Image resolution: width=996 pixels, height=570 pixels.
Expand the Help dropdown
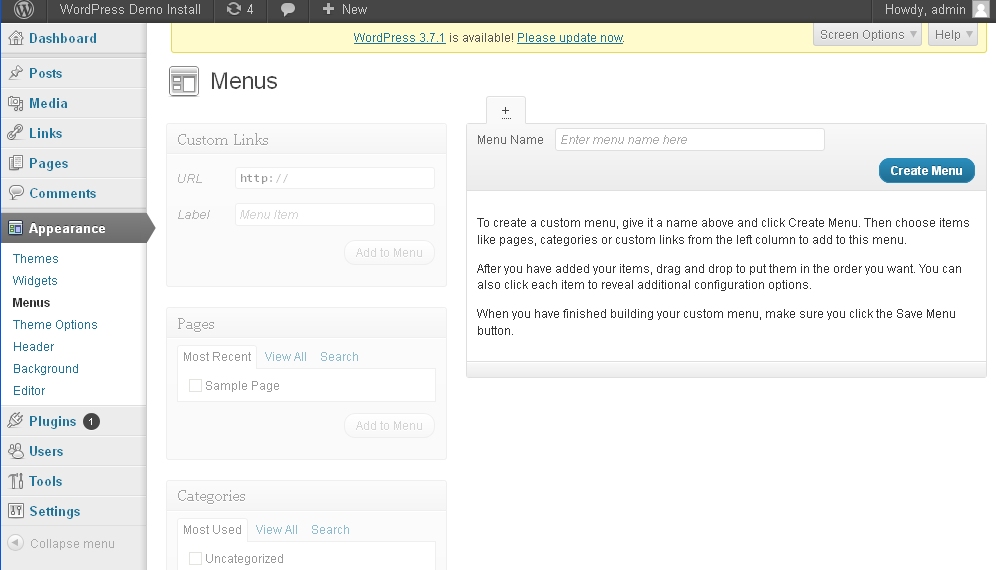(x=954, y=34)
